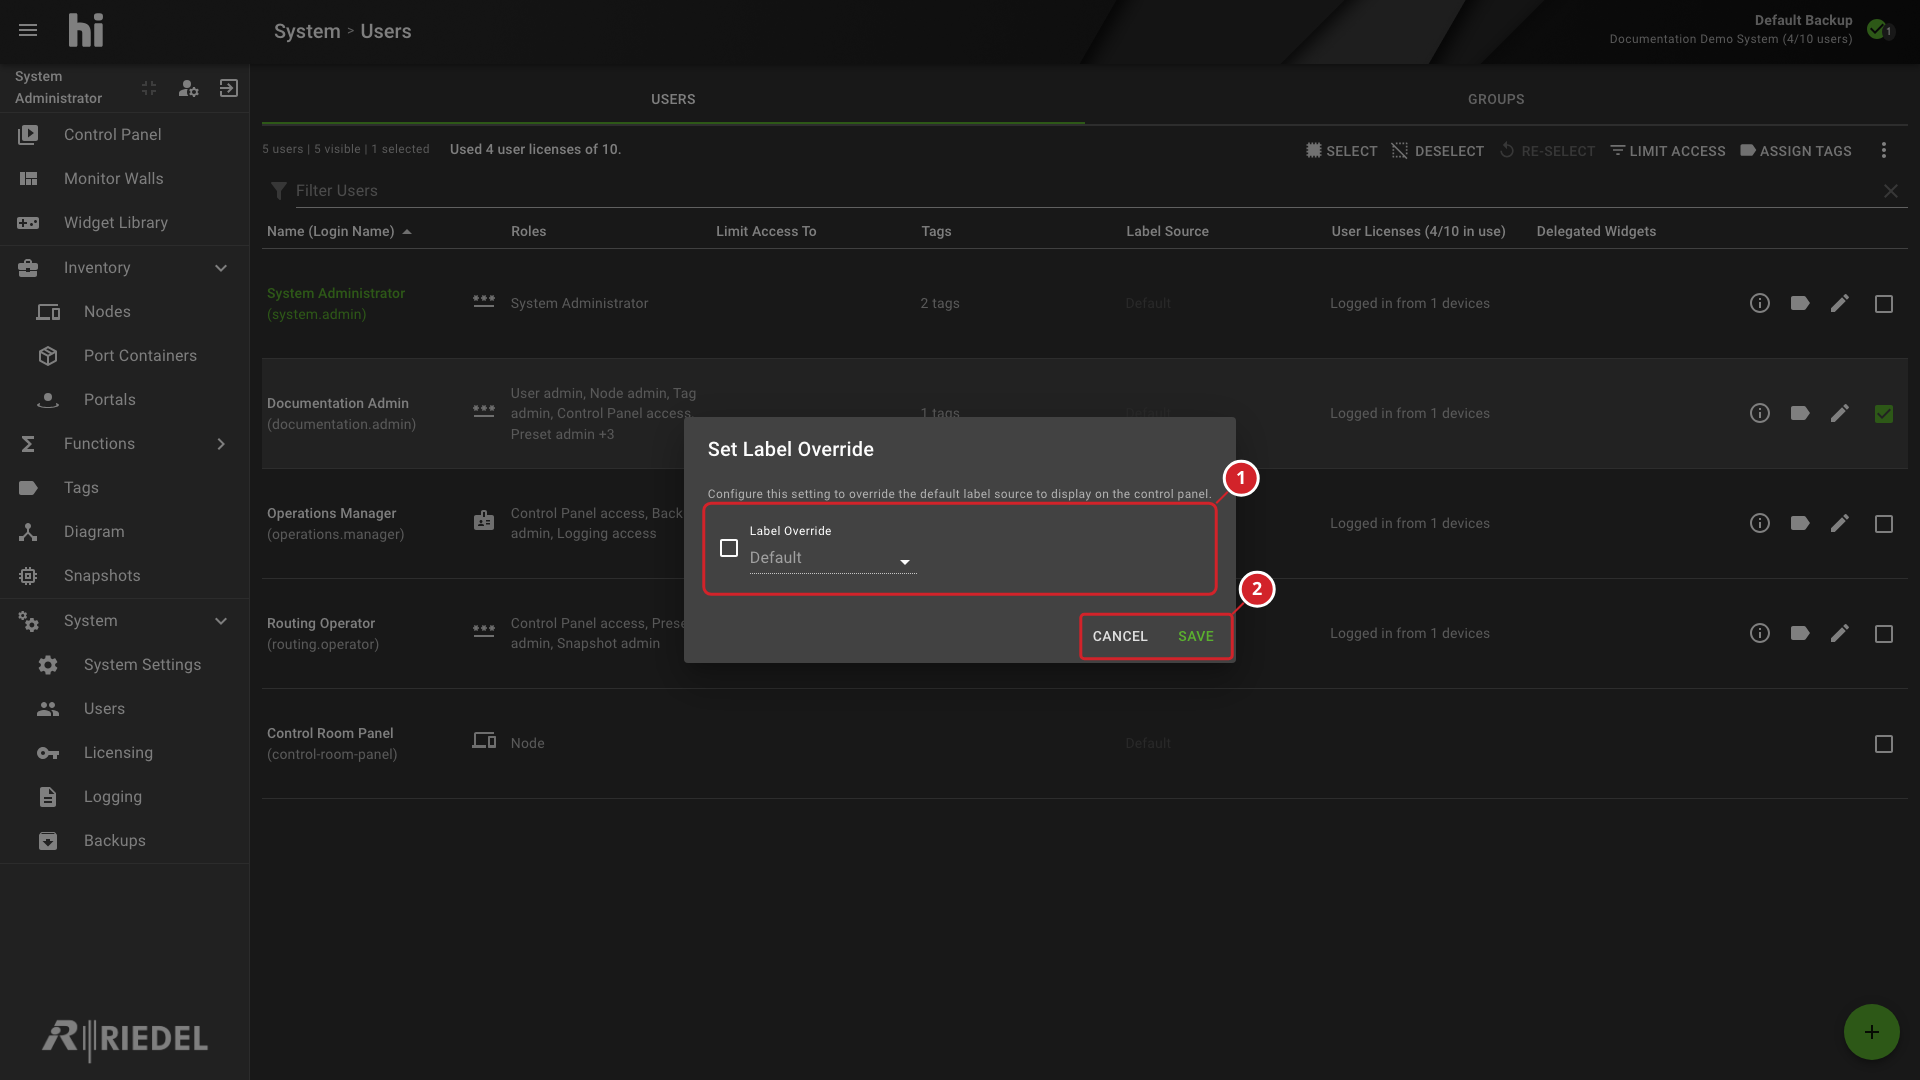The height and width of the screenshot is (1080, 1920).
Task: Open System Settings
Action: (124, 665)
